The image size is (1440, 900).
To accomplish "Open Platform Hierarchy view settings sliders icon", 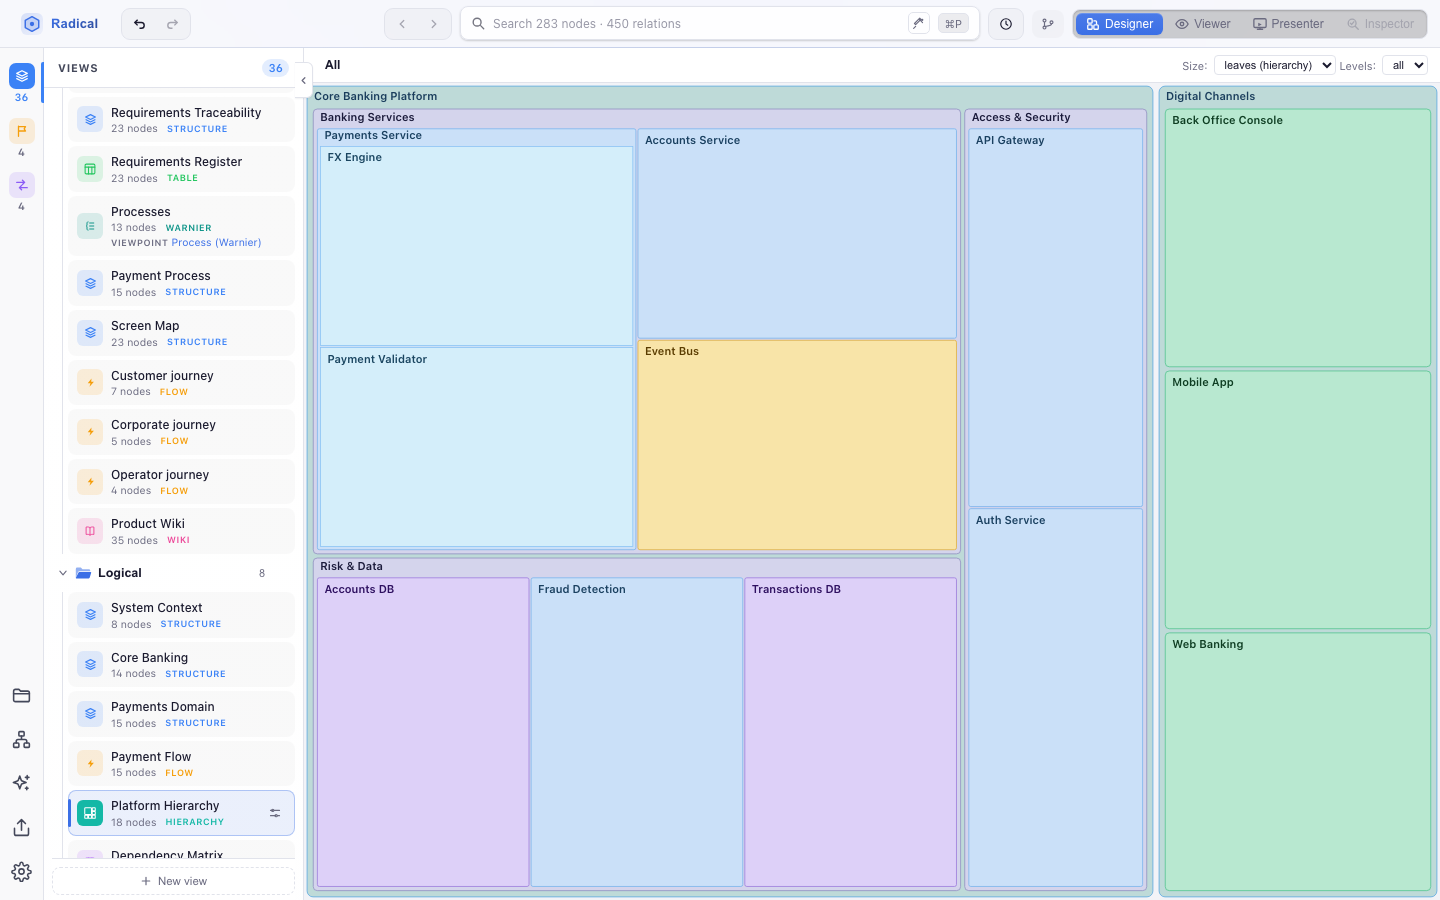I will (275, 813).
